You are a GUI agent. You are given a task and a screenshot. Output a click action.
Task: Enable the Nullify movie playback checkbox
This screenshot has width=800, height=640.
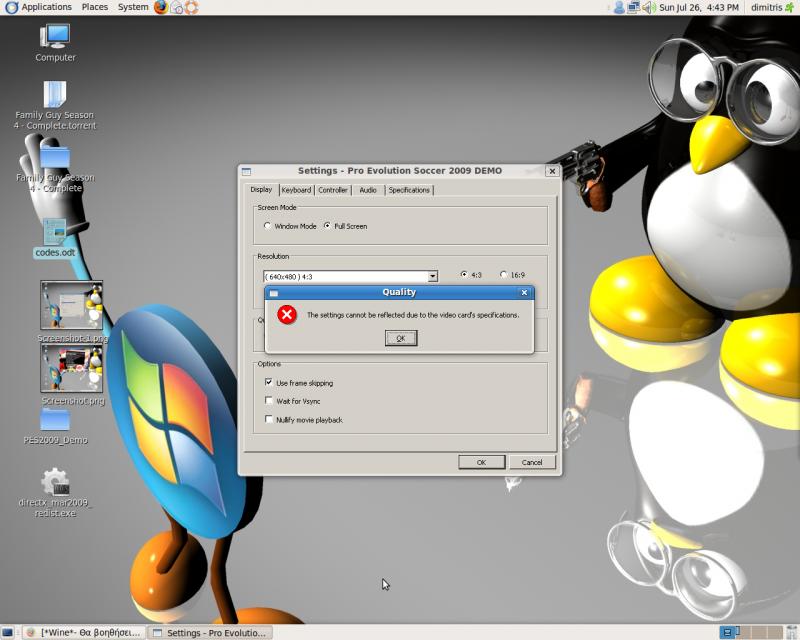(269, 419)
